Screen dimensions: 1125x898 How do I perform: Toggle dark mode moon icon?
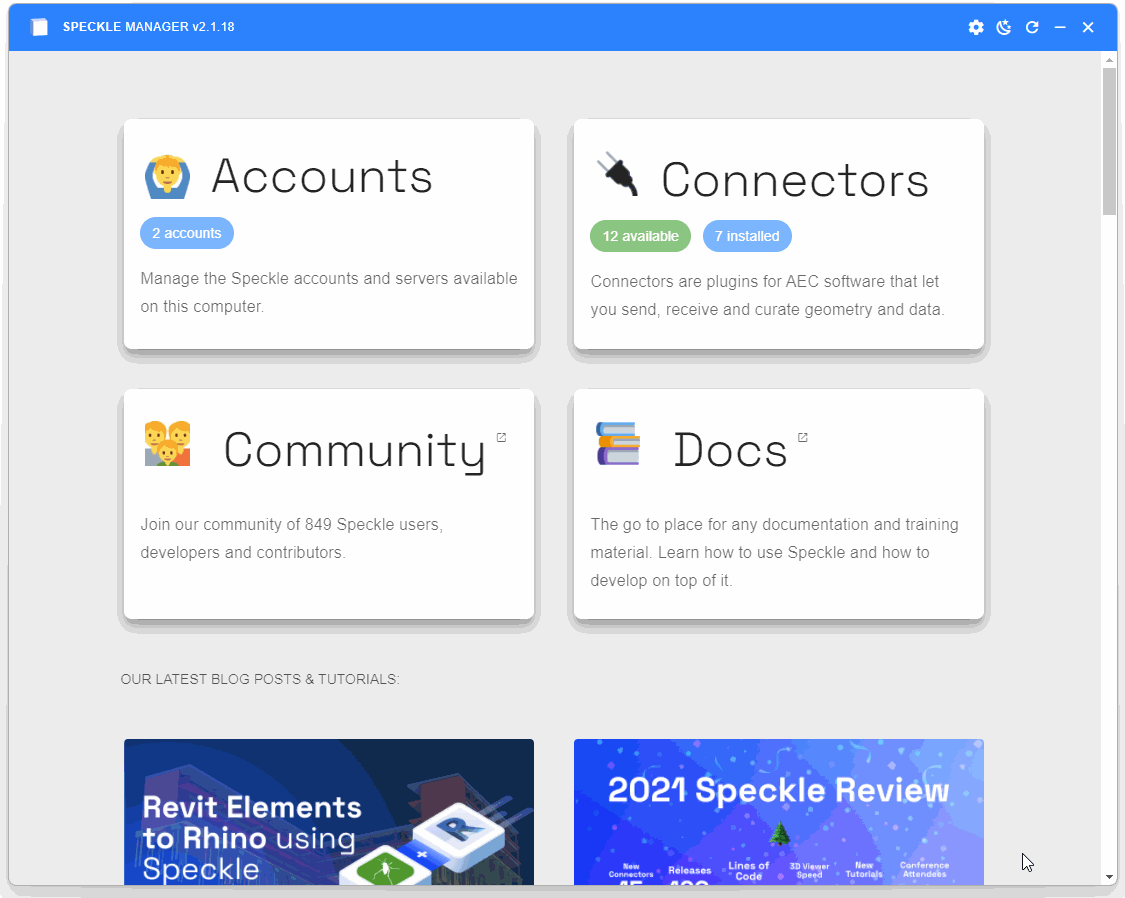pyautogui.click(x=1004, y=27)
